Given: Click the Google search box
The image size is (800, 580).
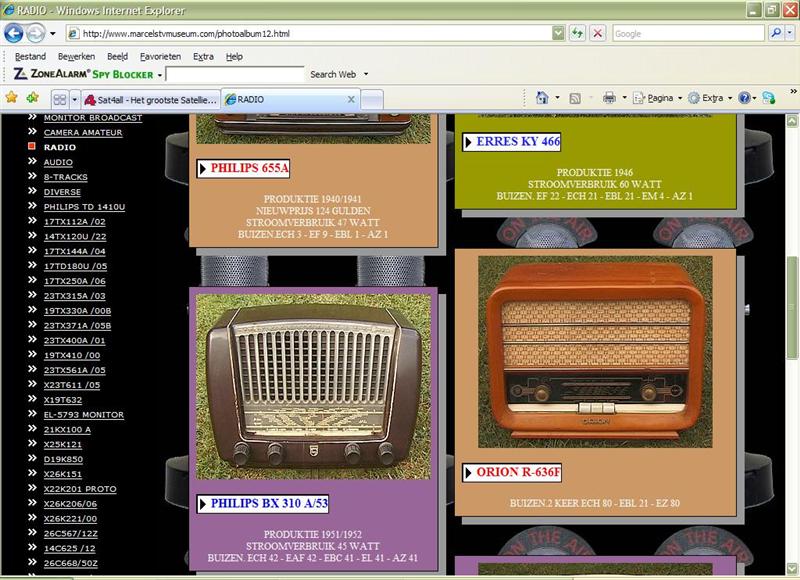Looking at the screenshot, I should click(688, 34).
